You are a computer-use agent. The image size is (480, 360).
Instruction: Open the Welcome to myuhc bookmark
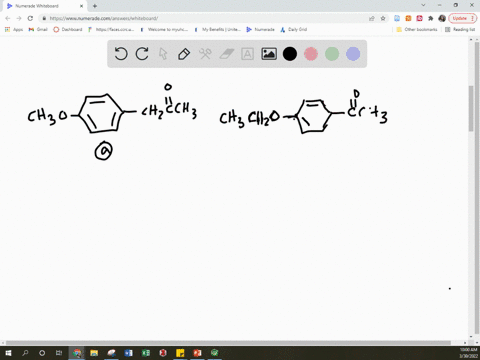(x=164, y=29)
